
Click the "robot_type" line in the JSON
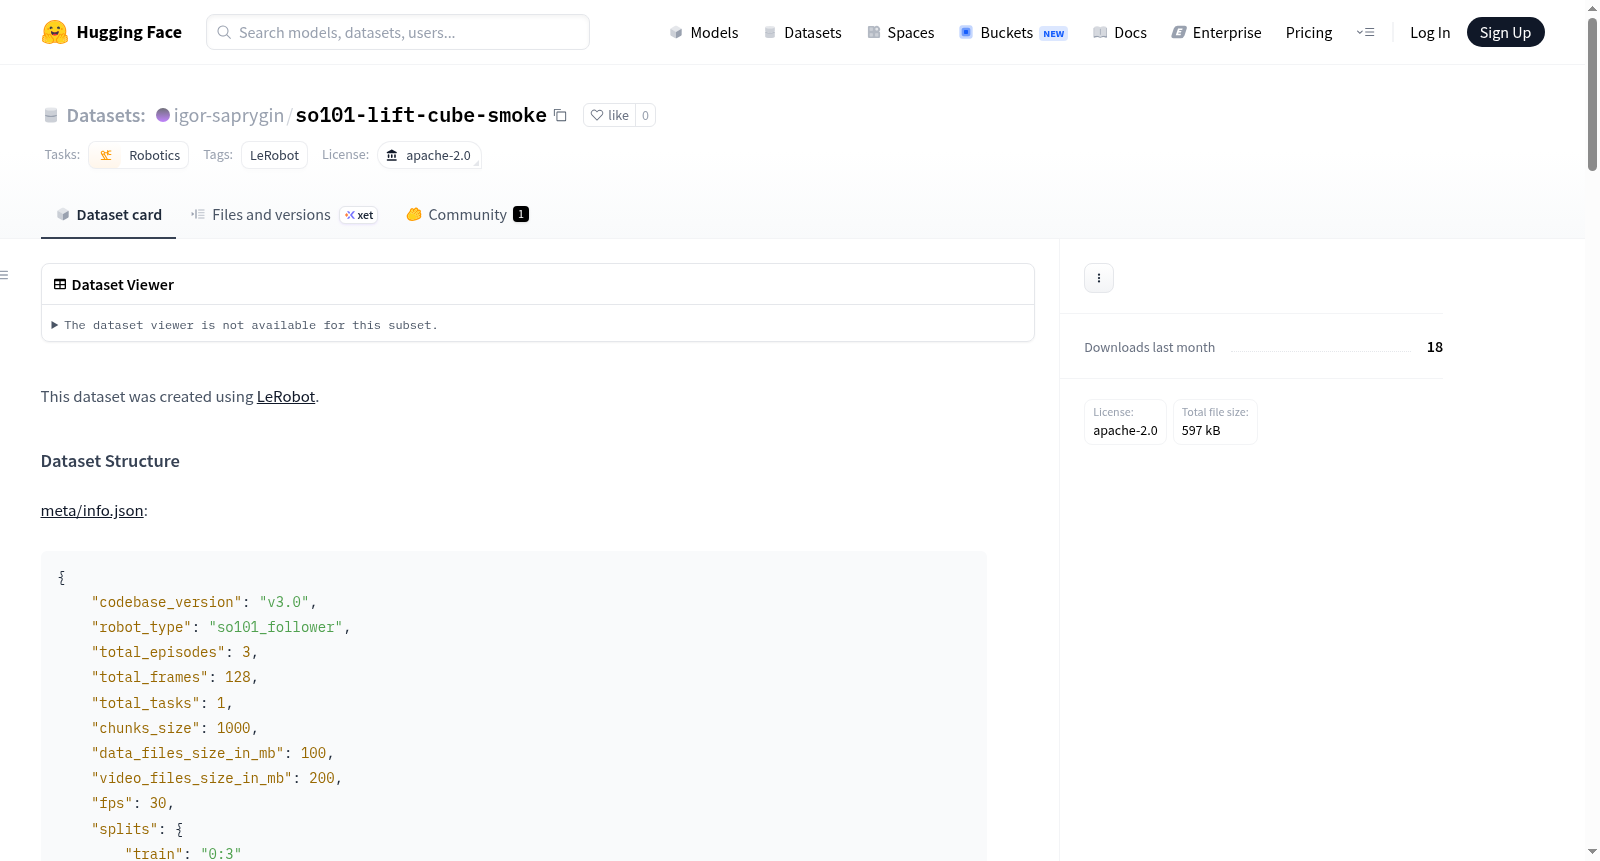click(x=221, y=627)
